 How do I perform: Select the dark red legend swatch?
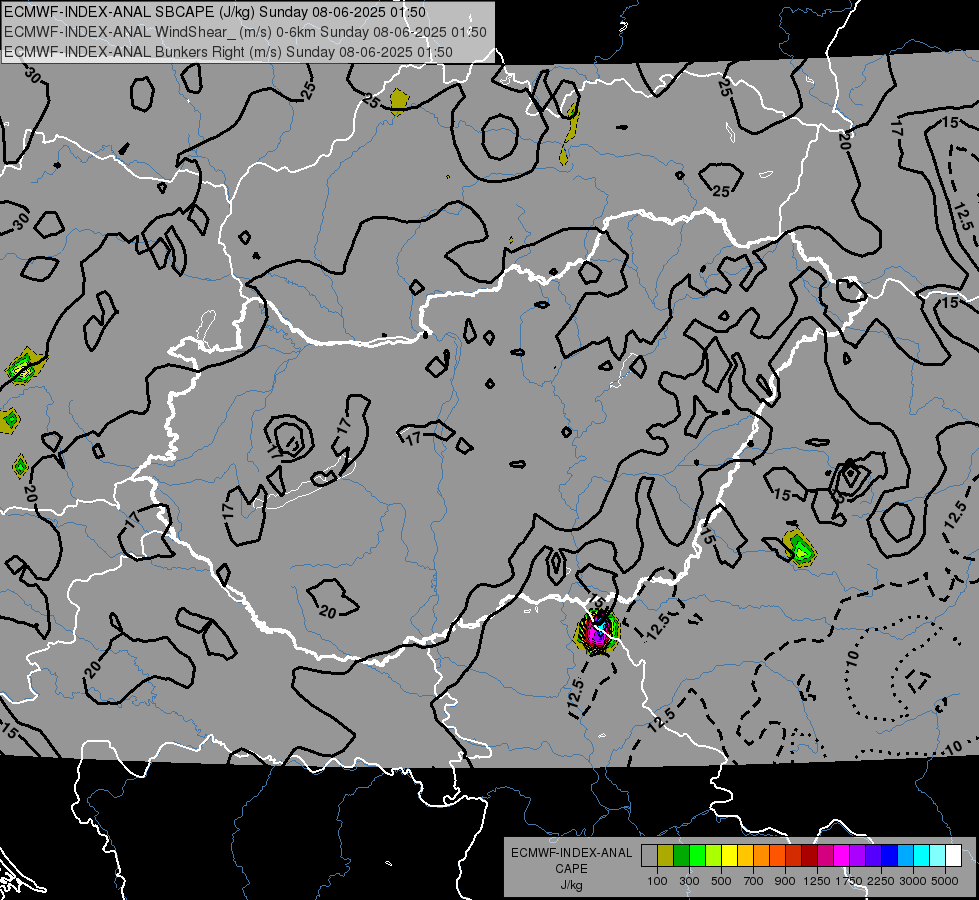[x=810, y=856]
